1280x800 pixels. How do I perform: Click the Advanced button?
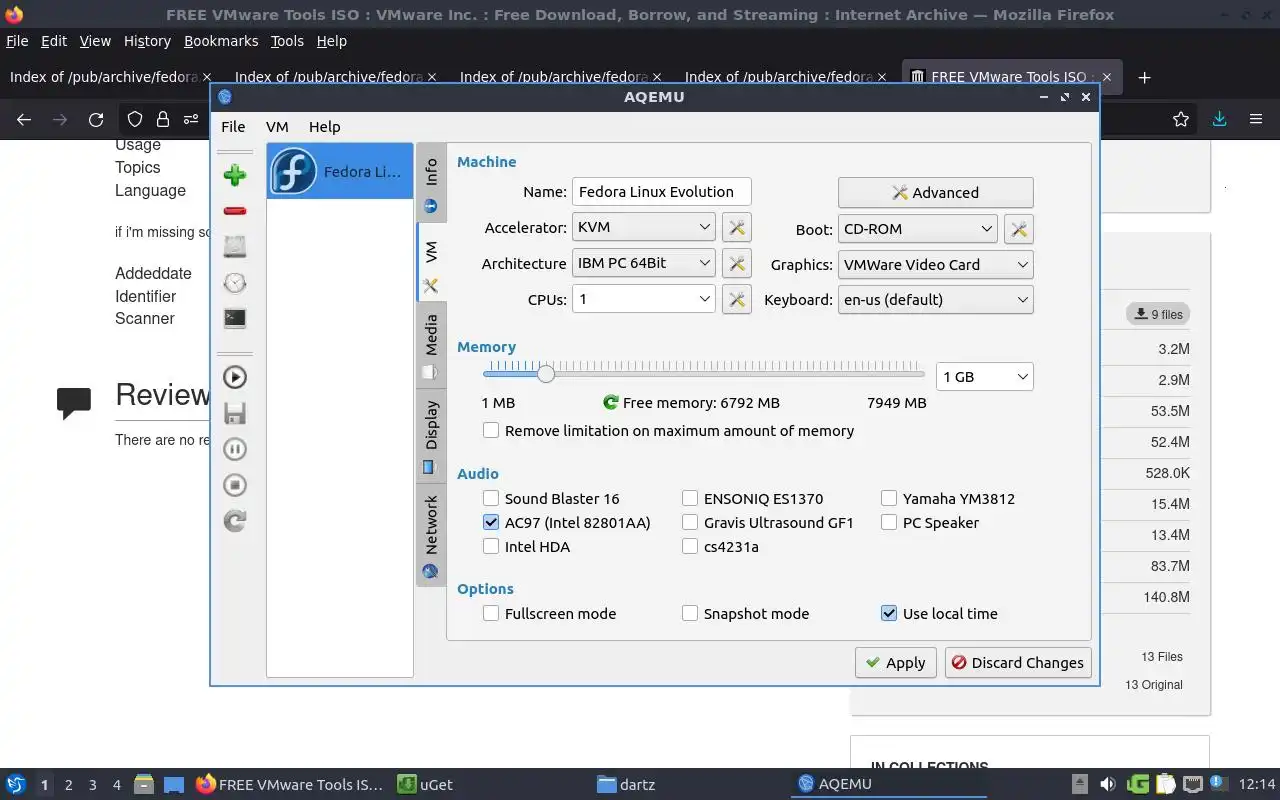click(935, 192)
